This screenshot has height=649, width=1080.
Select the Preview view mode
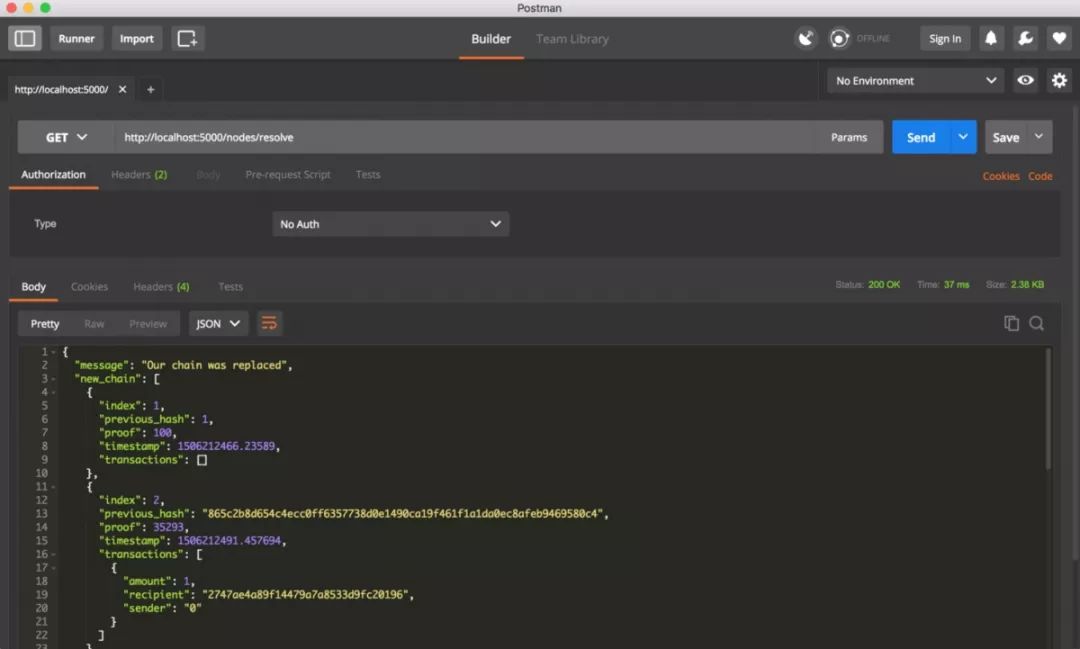[x=148, y=324]
